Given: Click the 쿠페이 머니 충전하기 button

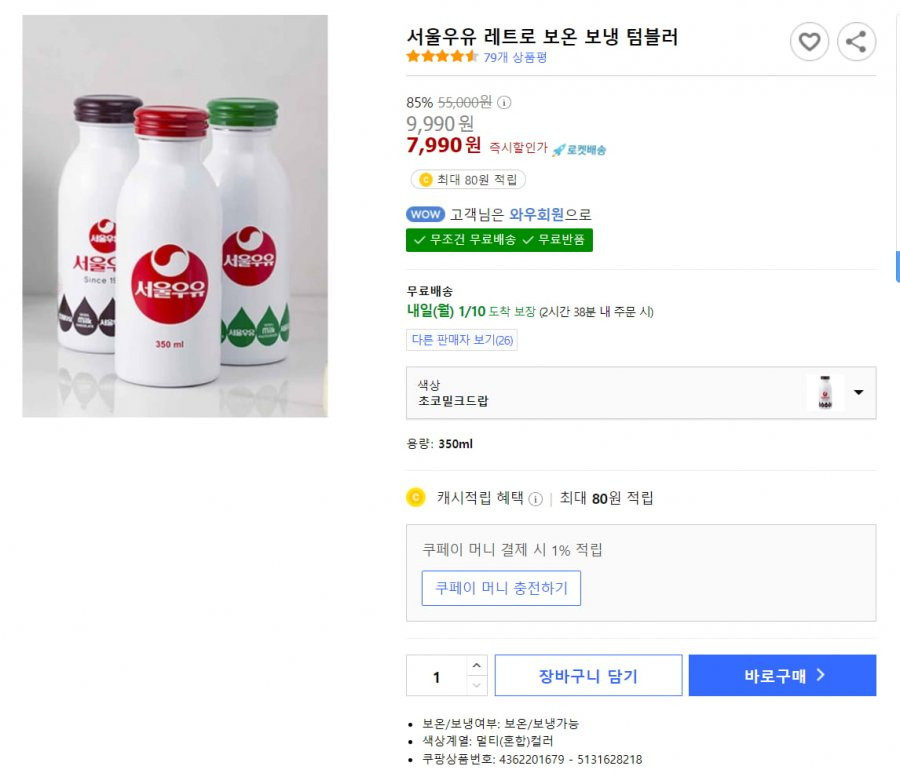Looking at the screenshot, I should (501, 588).
